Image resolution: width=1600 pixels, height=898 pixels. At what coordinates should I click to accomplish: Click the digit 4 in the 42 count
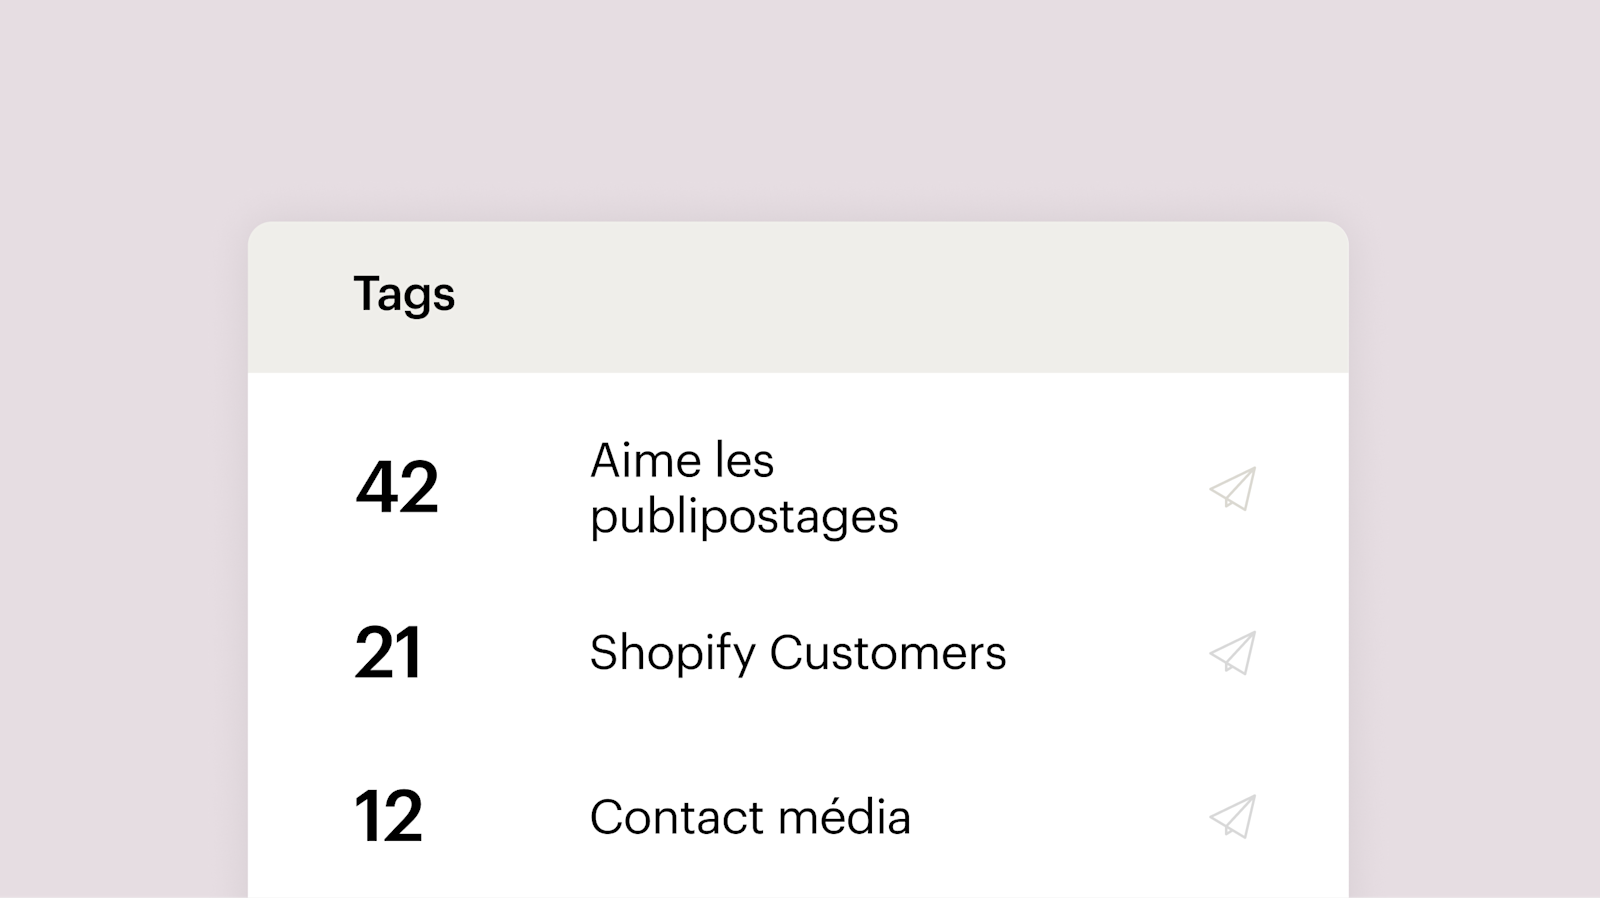point(376,488)
